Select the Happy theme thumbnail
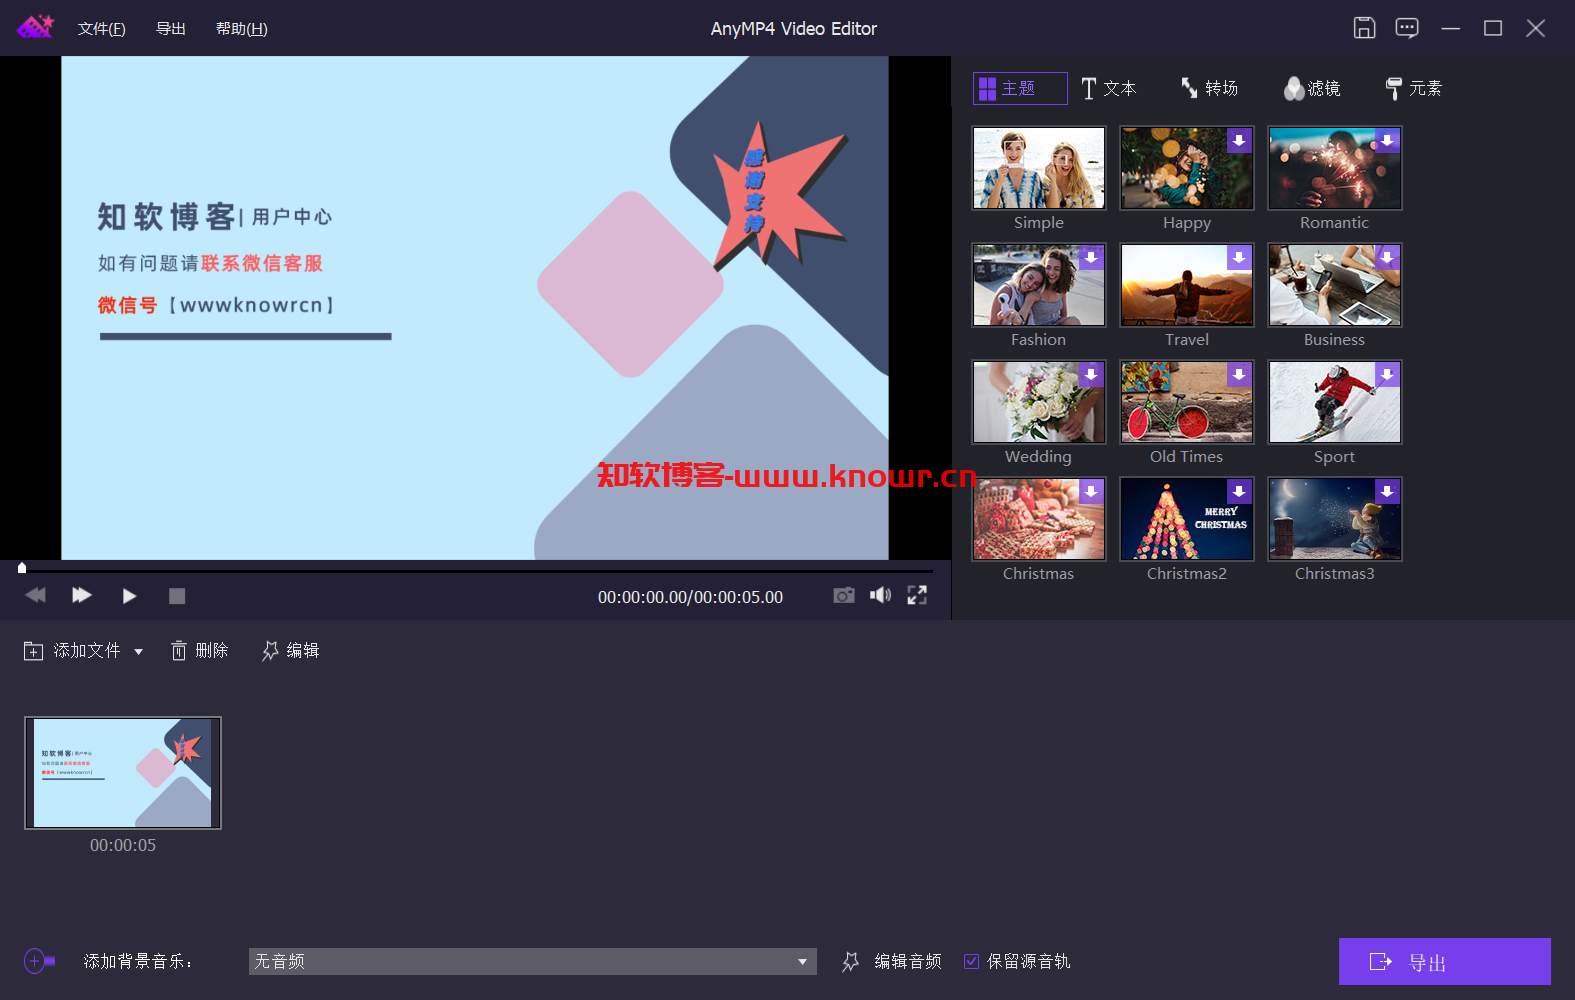Viewport: 1575px width, 1000px height. (x=1187, y=168)
